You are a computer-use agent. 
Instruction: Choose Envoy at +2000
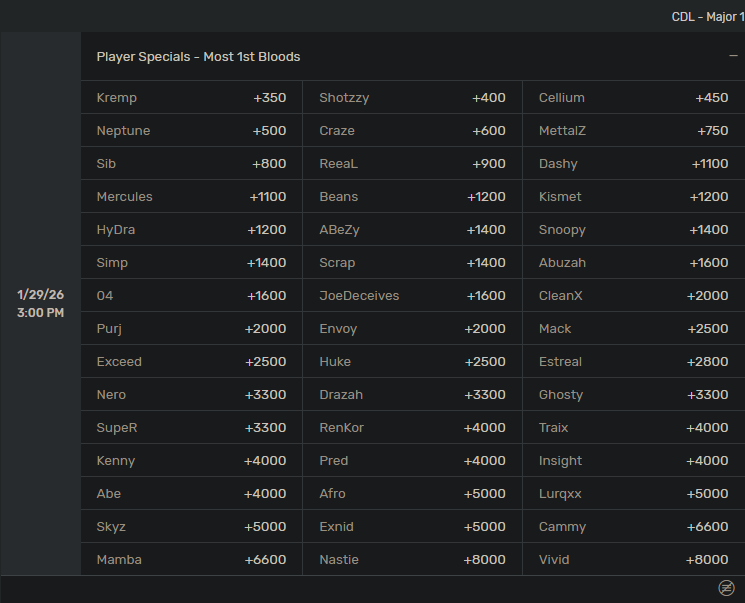(412, 329)
